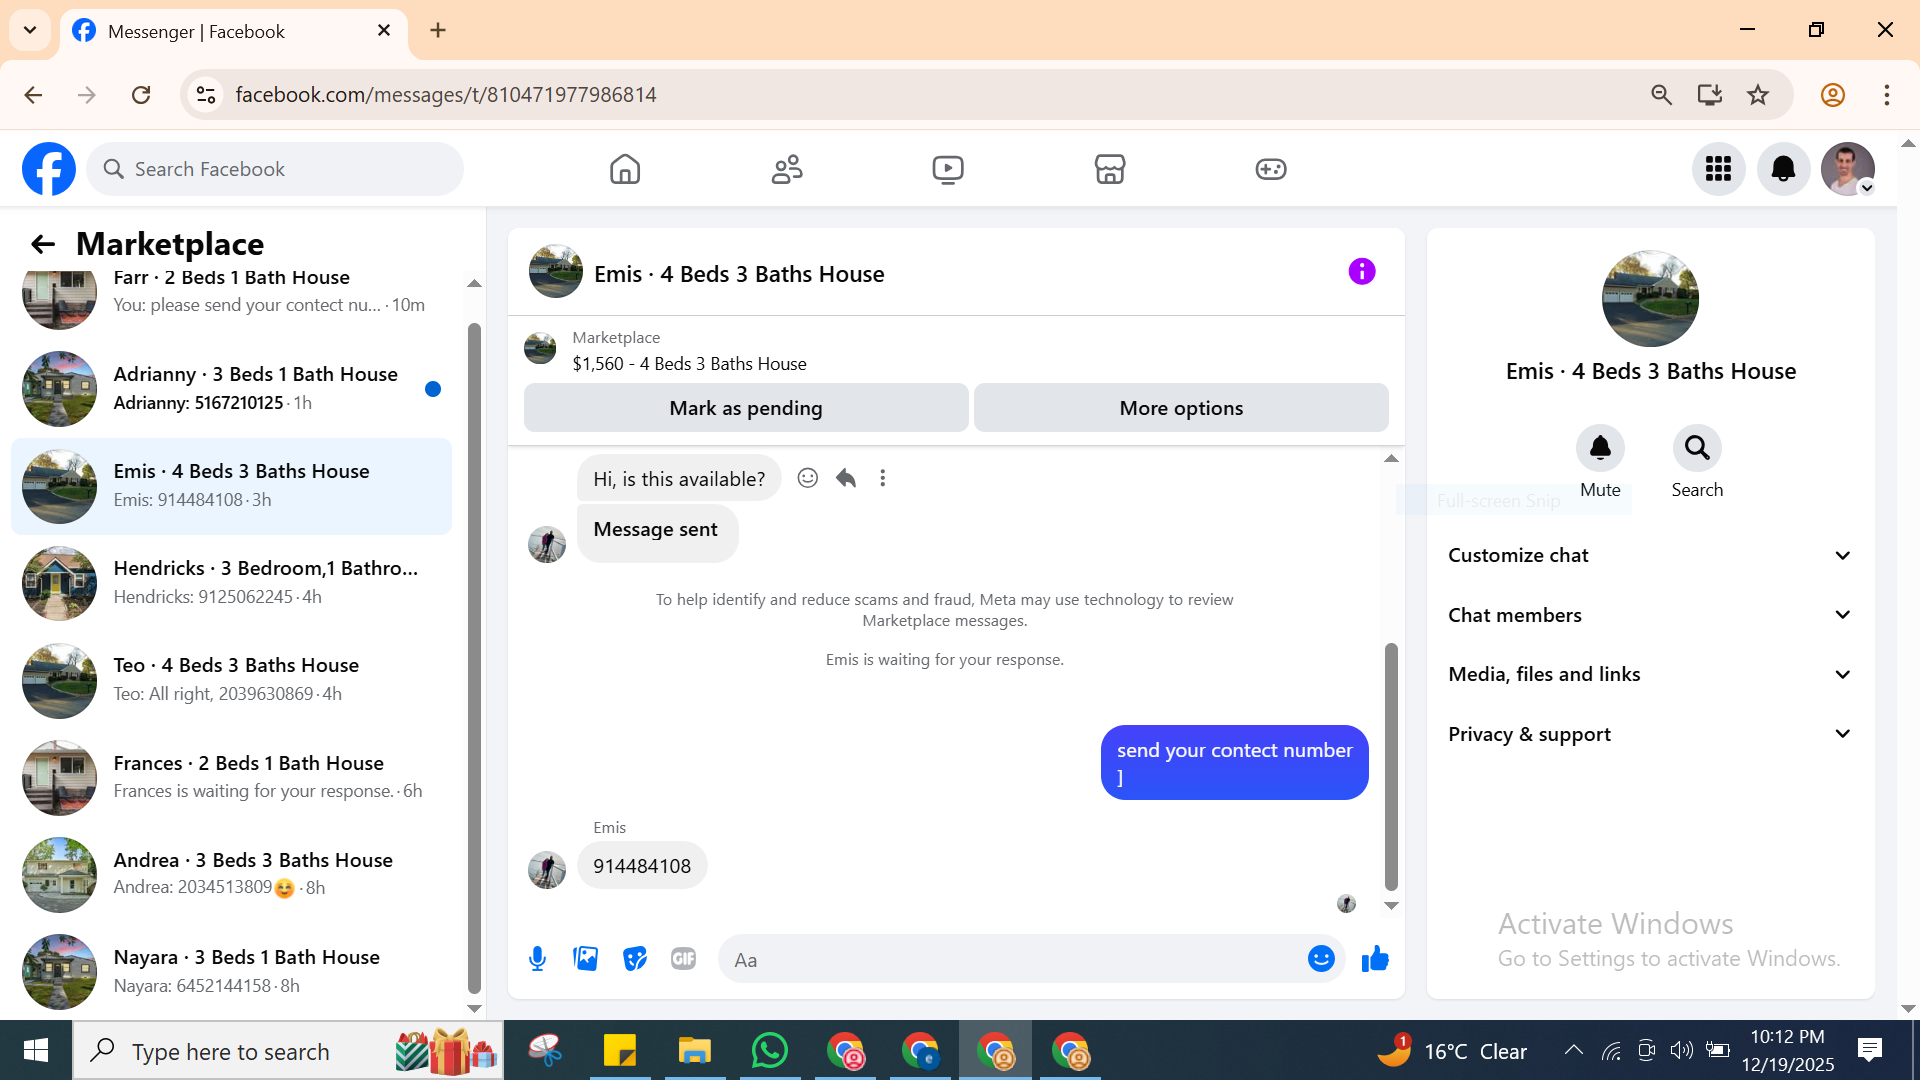1920x1080 pixels.
Task: Click the More options button
Action: point(1181,408)
